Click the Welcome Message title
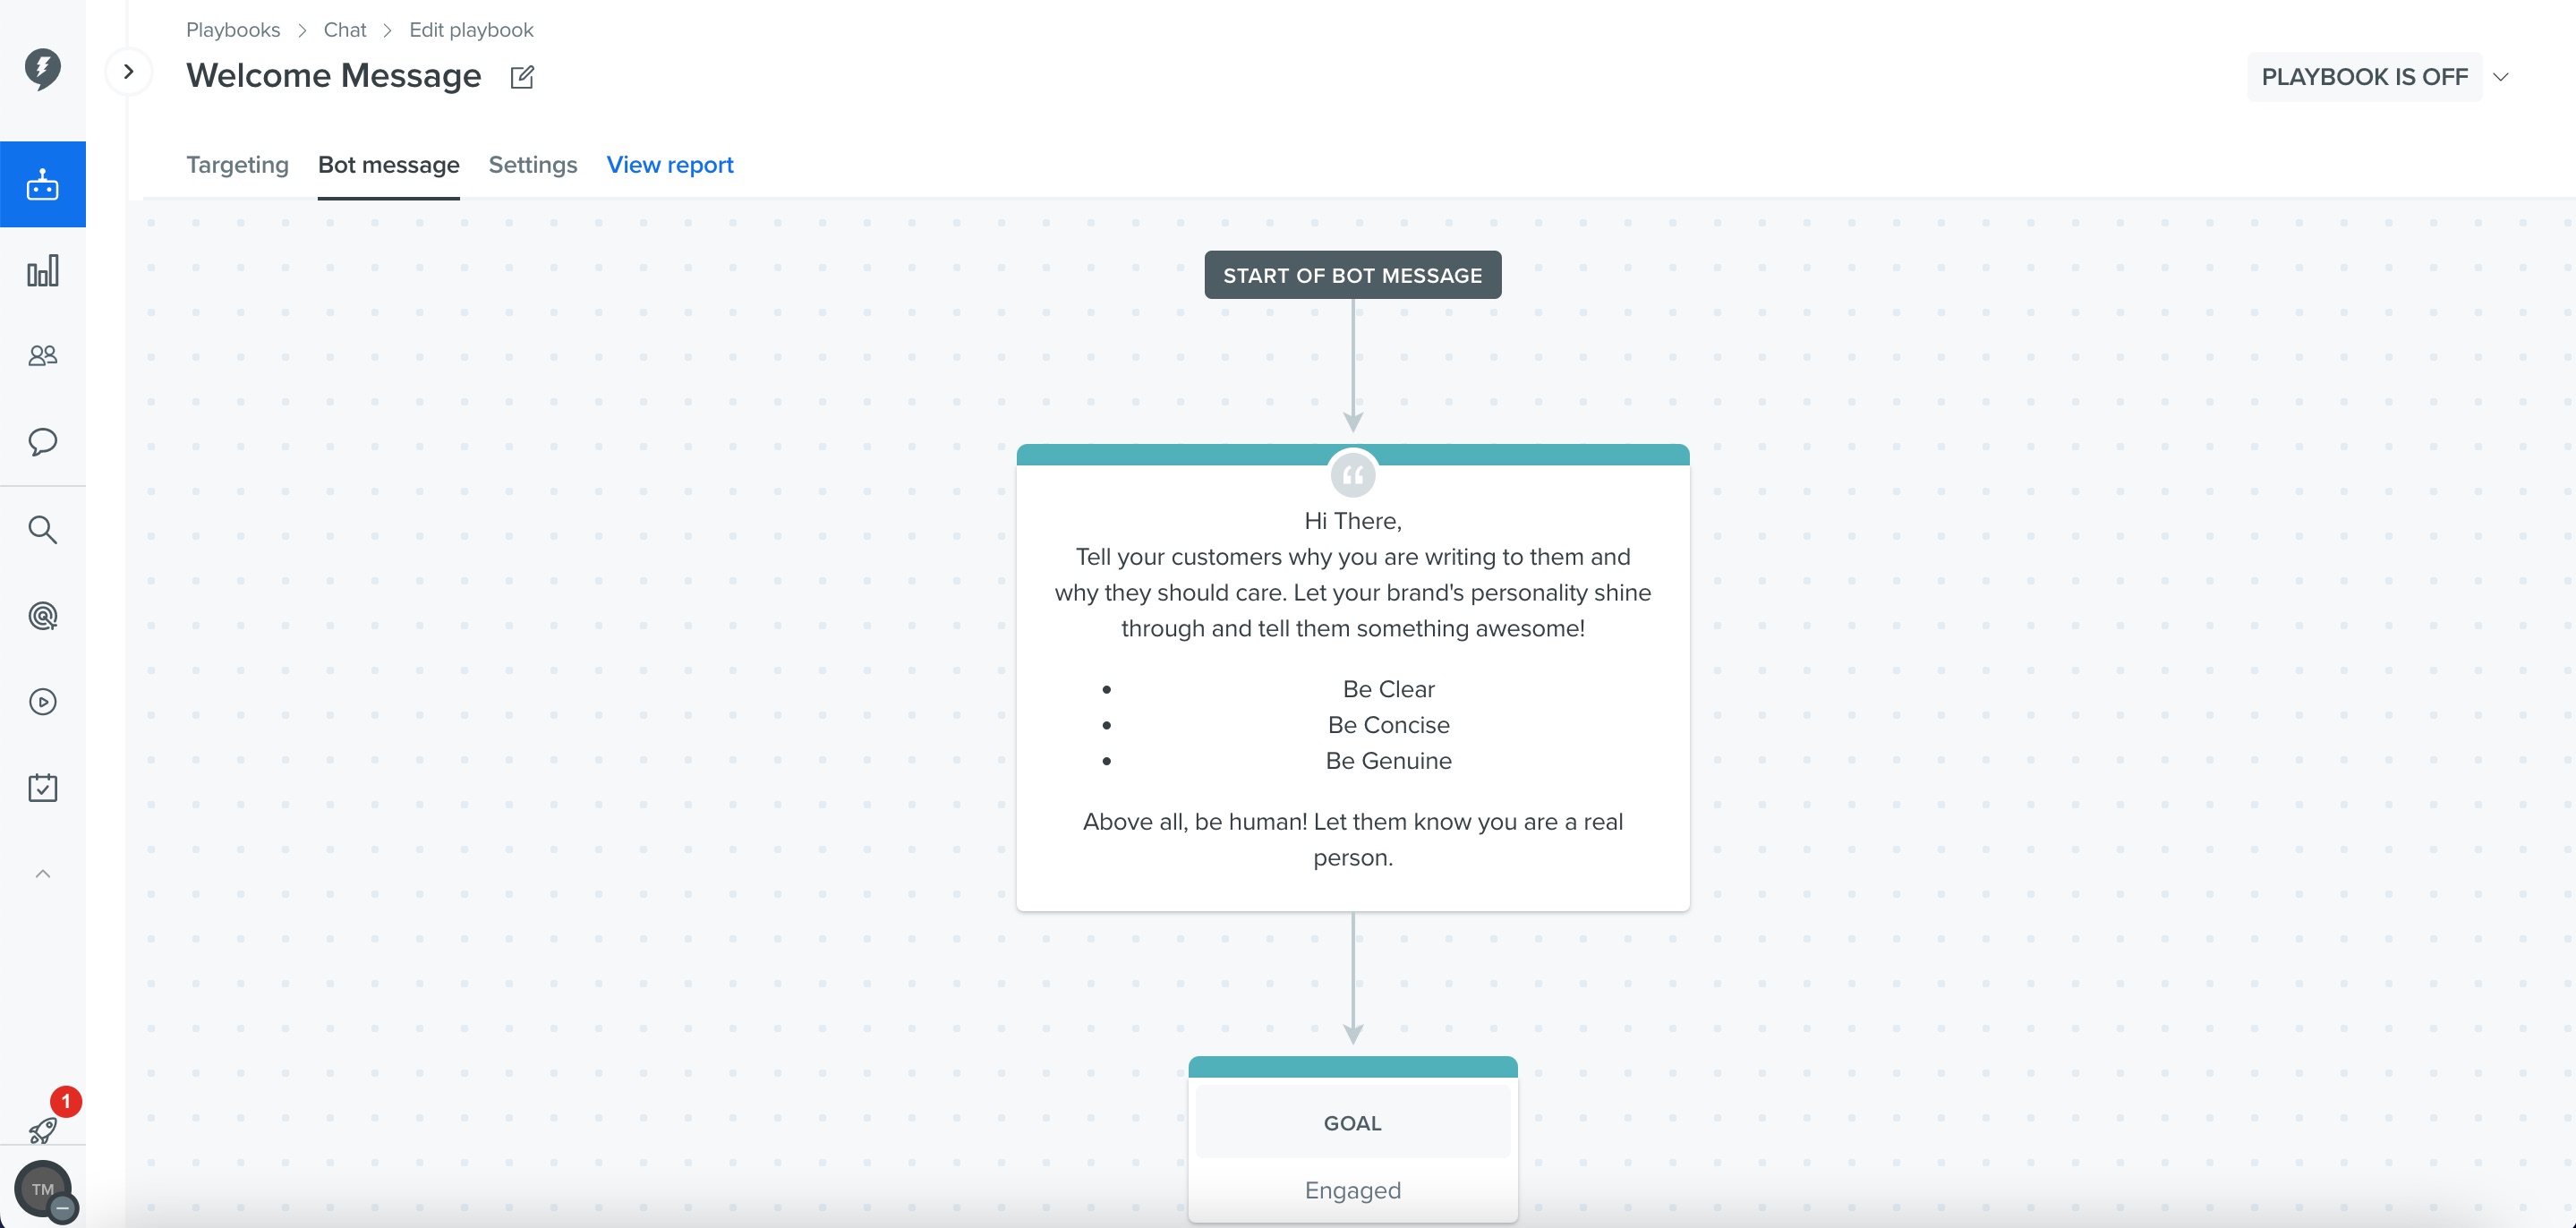Viewport: 2576px width, 1228px height. point(333,76)
